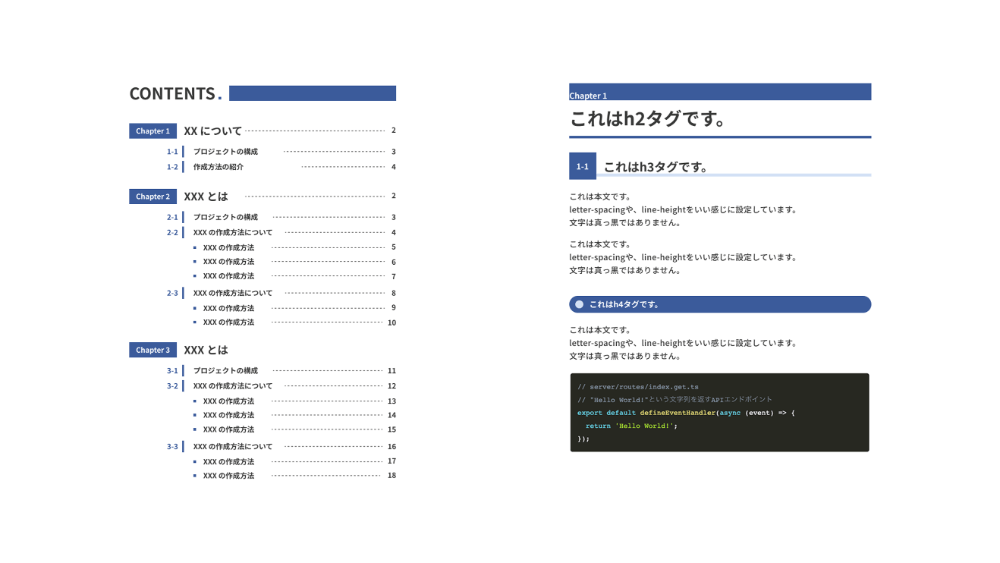Click the square bullet of the page 5 entry
Screen dimensions: 1000x563
click(195, 247)
